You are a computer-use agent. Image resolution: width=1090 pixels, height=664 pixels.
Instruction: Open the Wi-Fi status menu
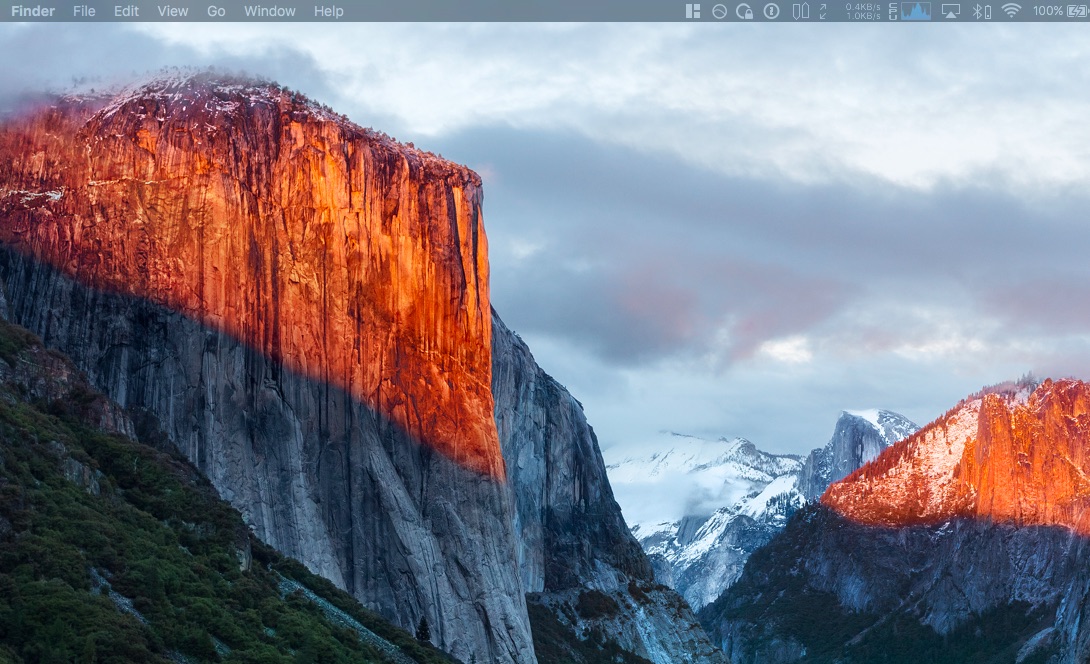[x=1011, y=11]
